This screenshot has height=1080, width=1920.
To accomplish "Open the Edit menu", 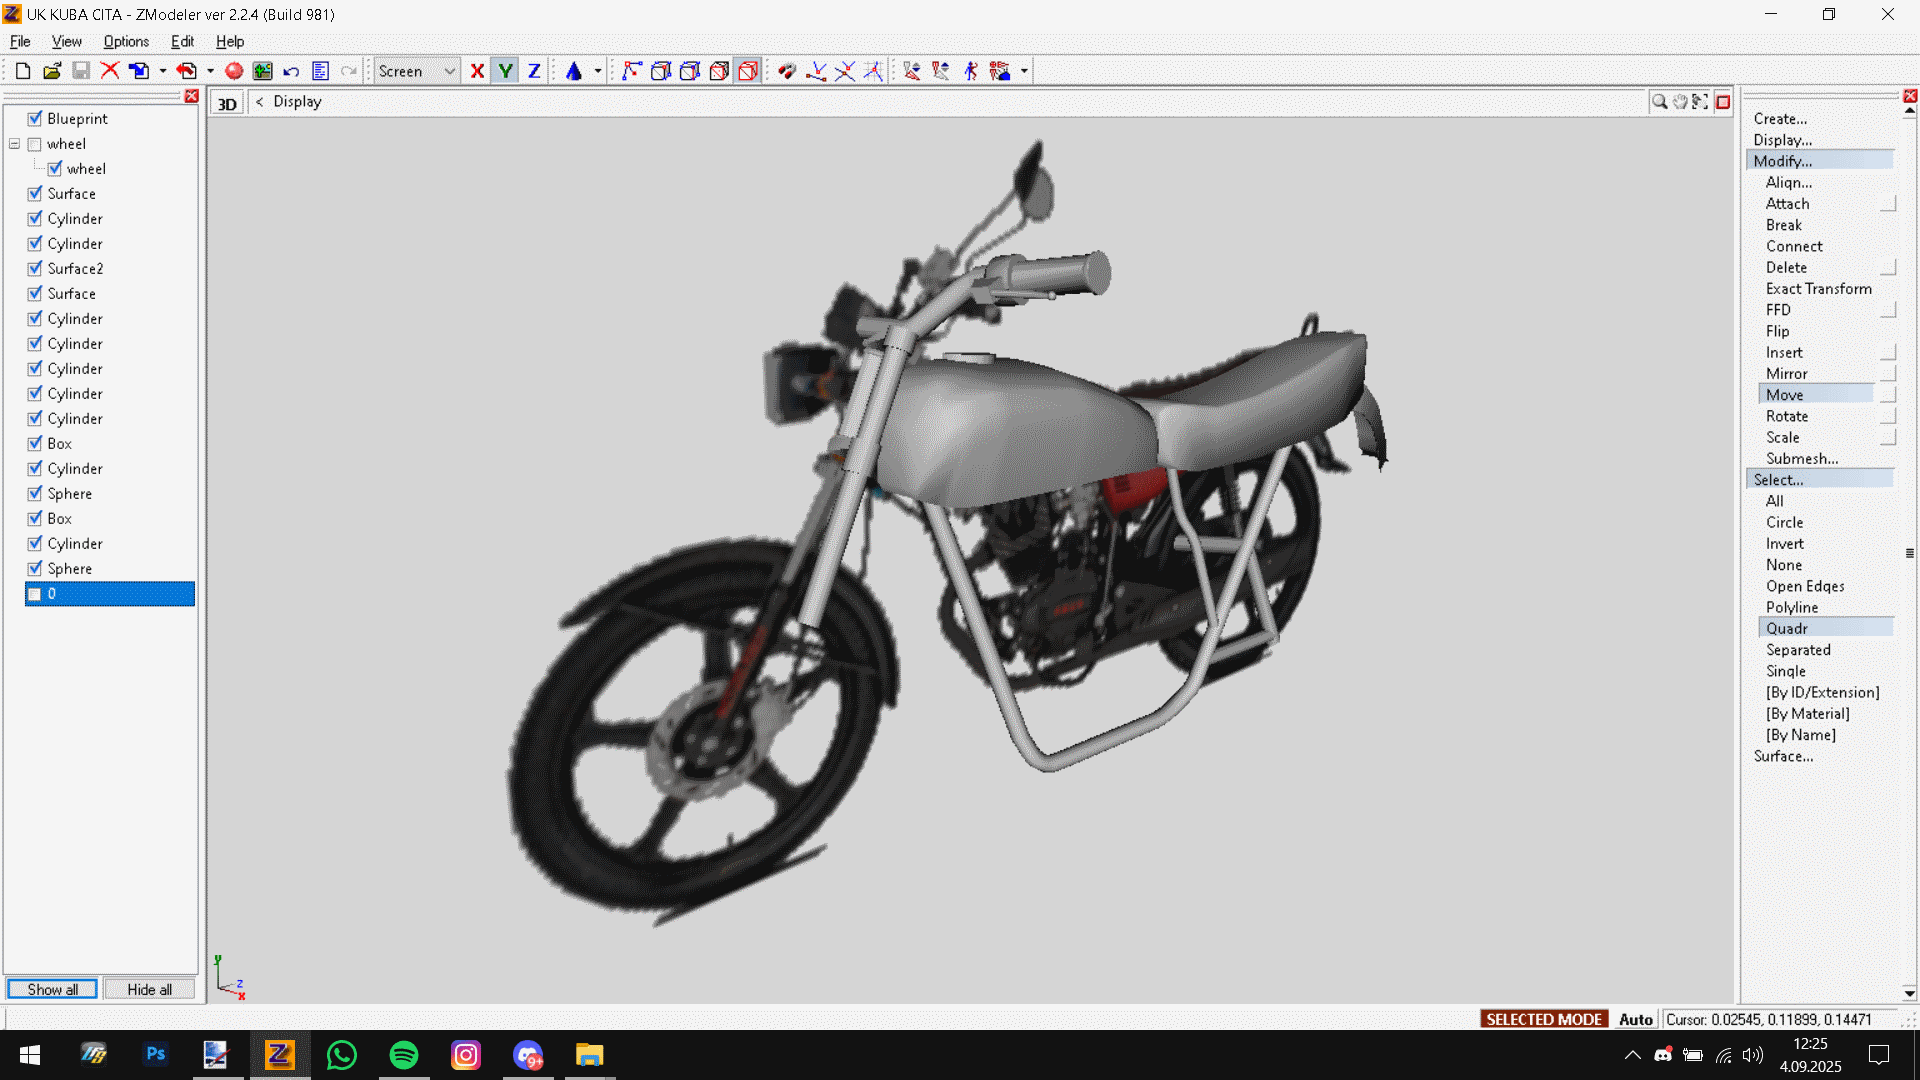I will pos(182,41).
